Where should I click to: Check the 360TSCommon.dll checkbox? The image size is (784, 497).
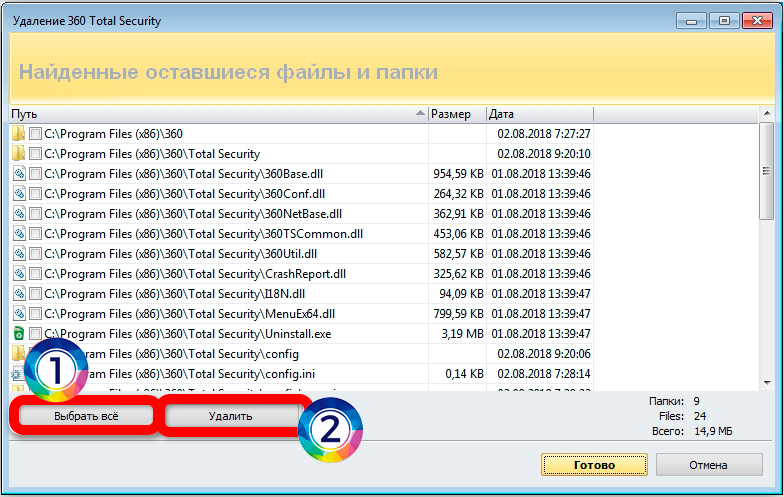click(35, 234)
